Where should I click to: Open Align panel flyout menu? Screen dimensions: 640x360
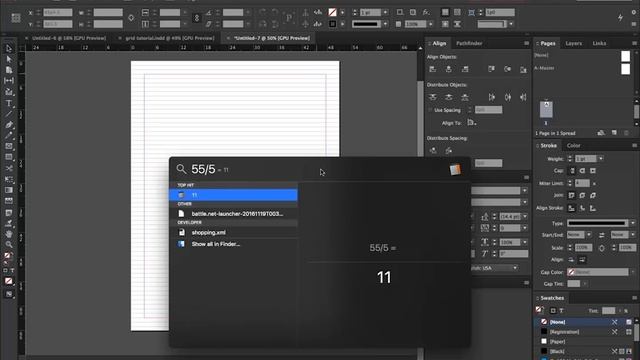(527, 43)
